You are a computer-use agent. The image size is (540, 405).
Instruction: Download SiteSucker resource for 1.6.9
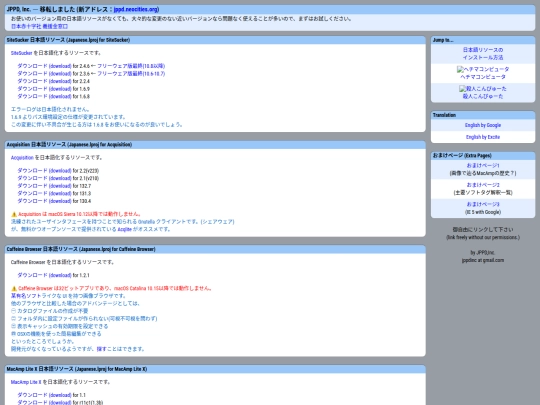(44, 89)
